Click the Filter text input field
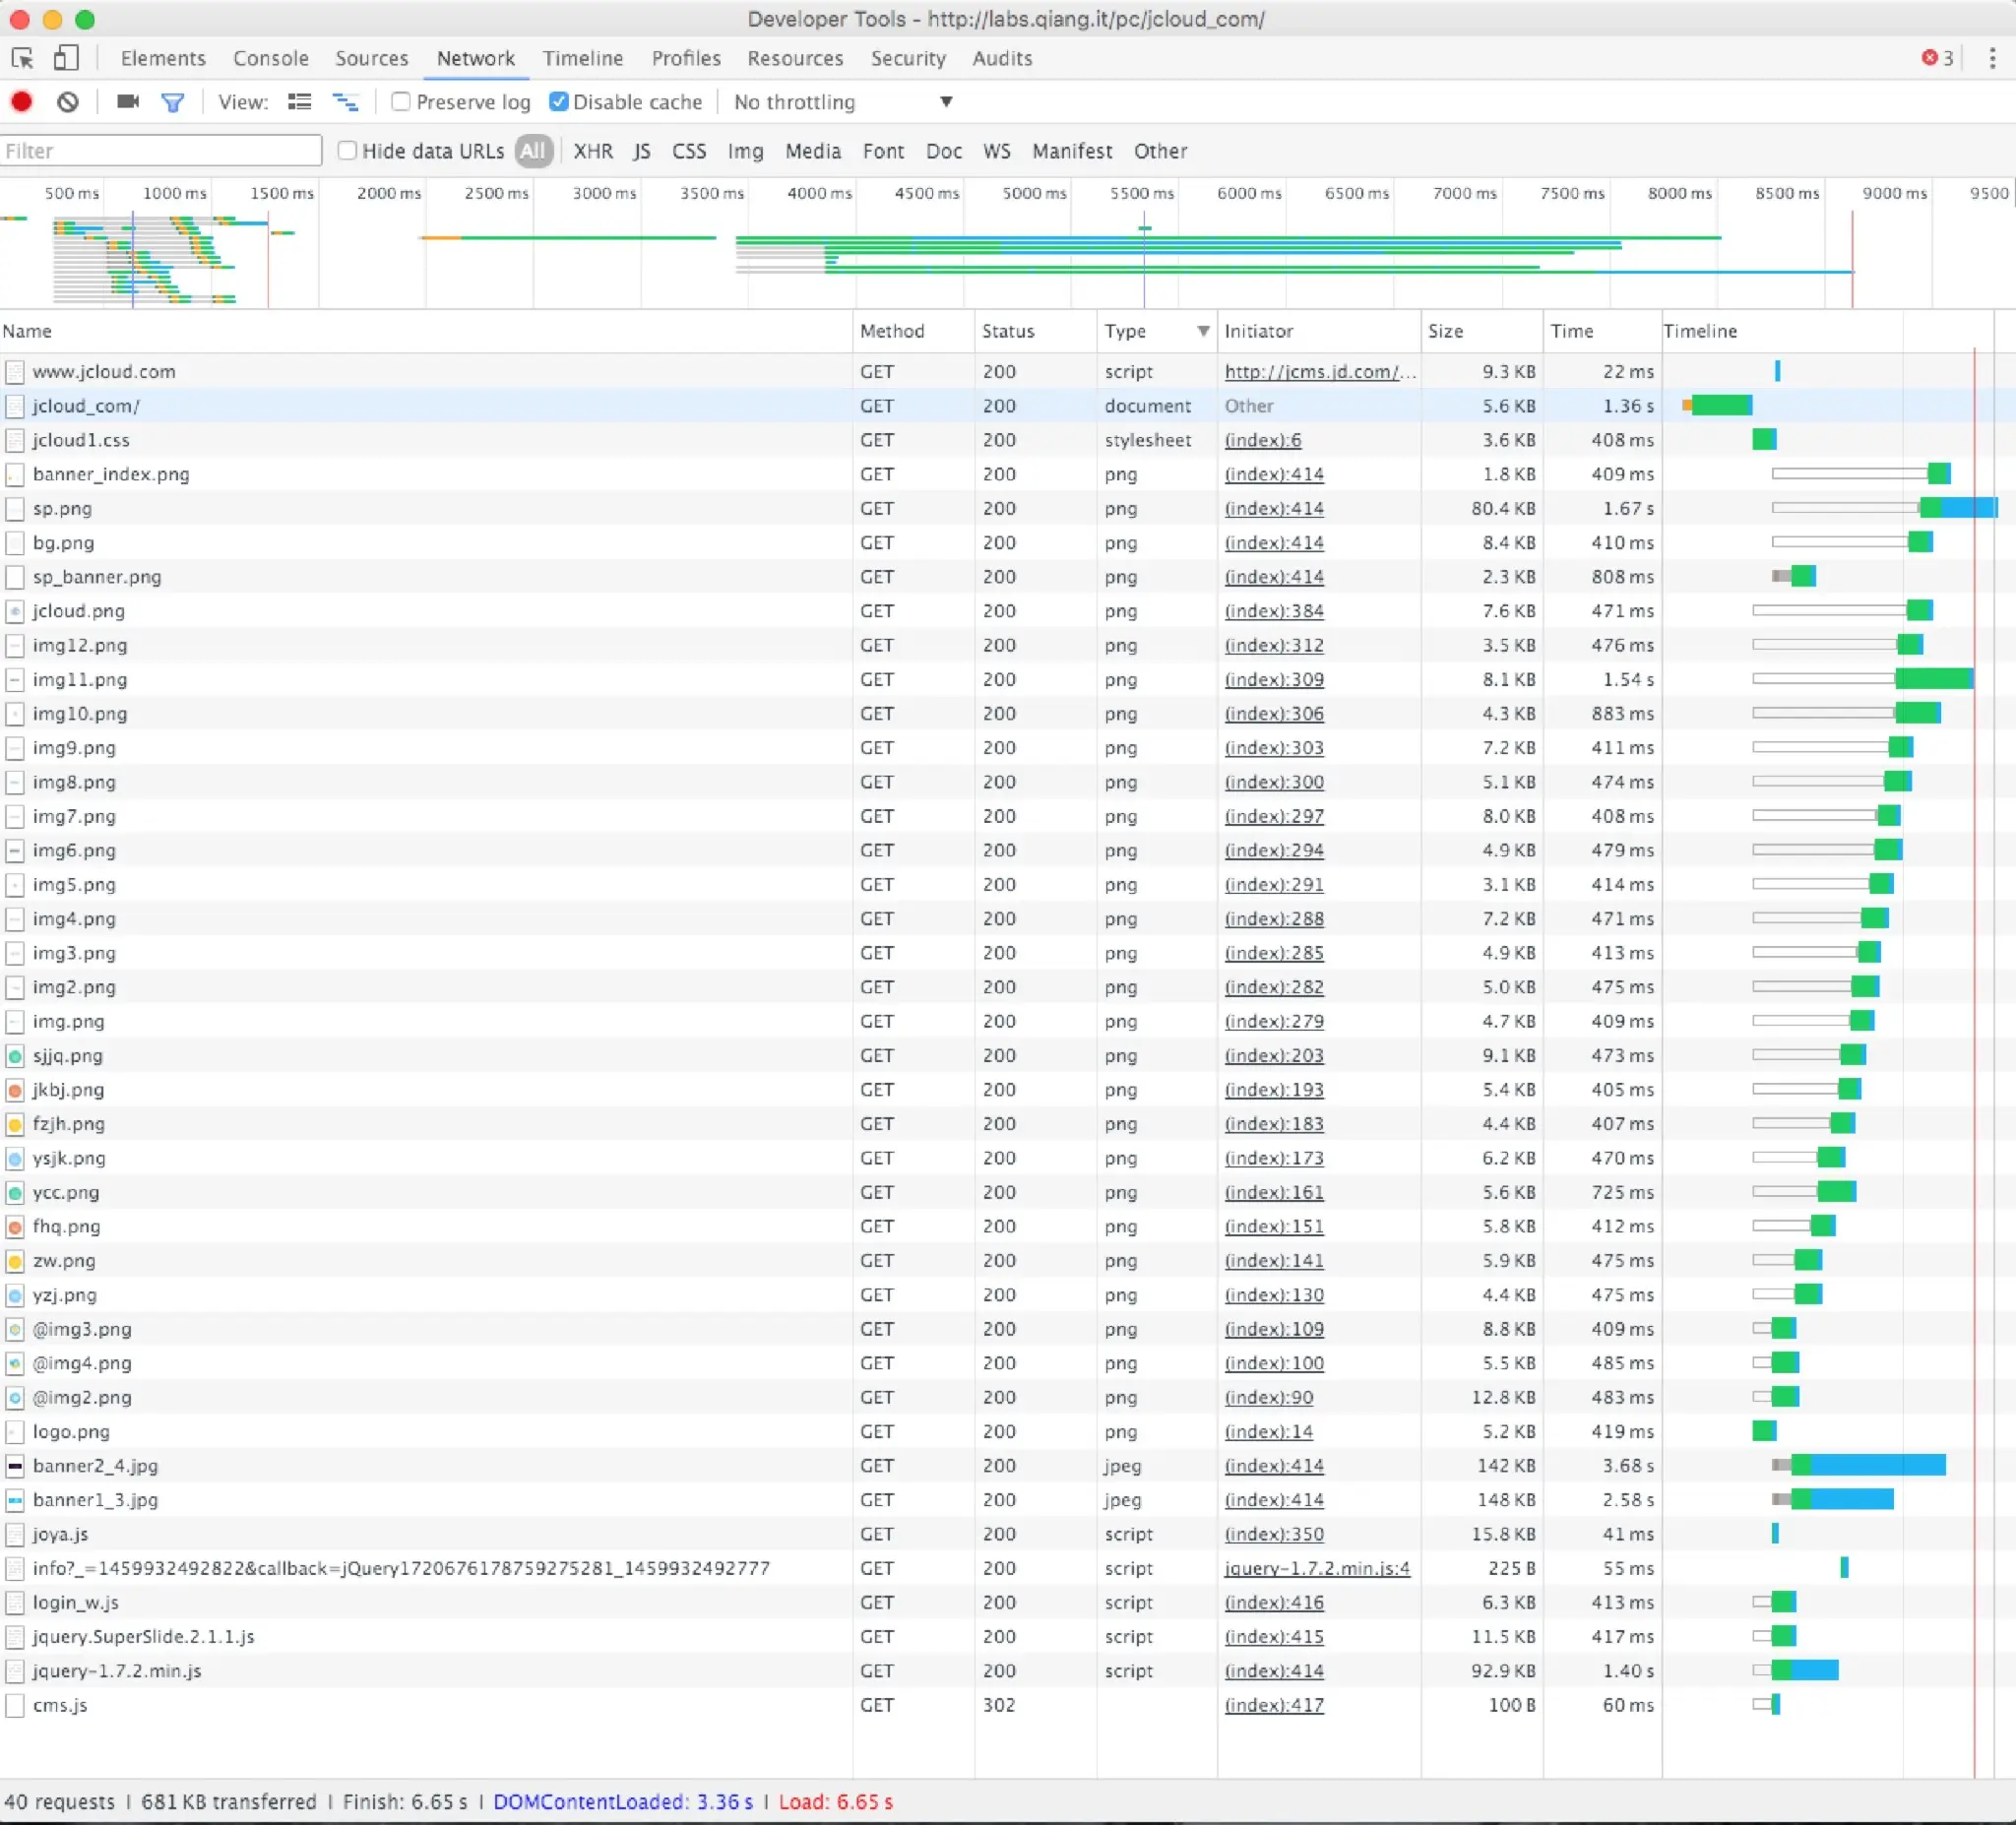 click(x=160, y=151)
